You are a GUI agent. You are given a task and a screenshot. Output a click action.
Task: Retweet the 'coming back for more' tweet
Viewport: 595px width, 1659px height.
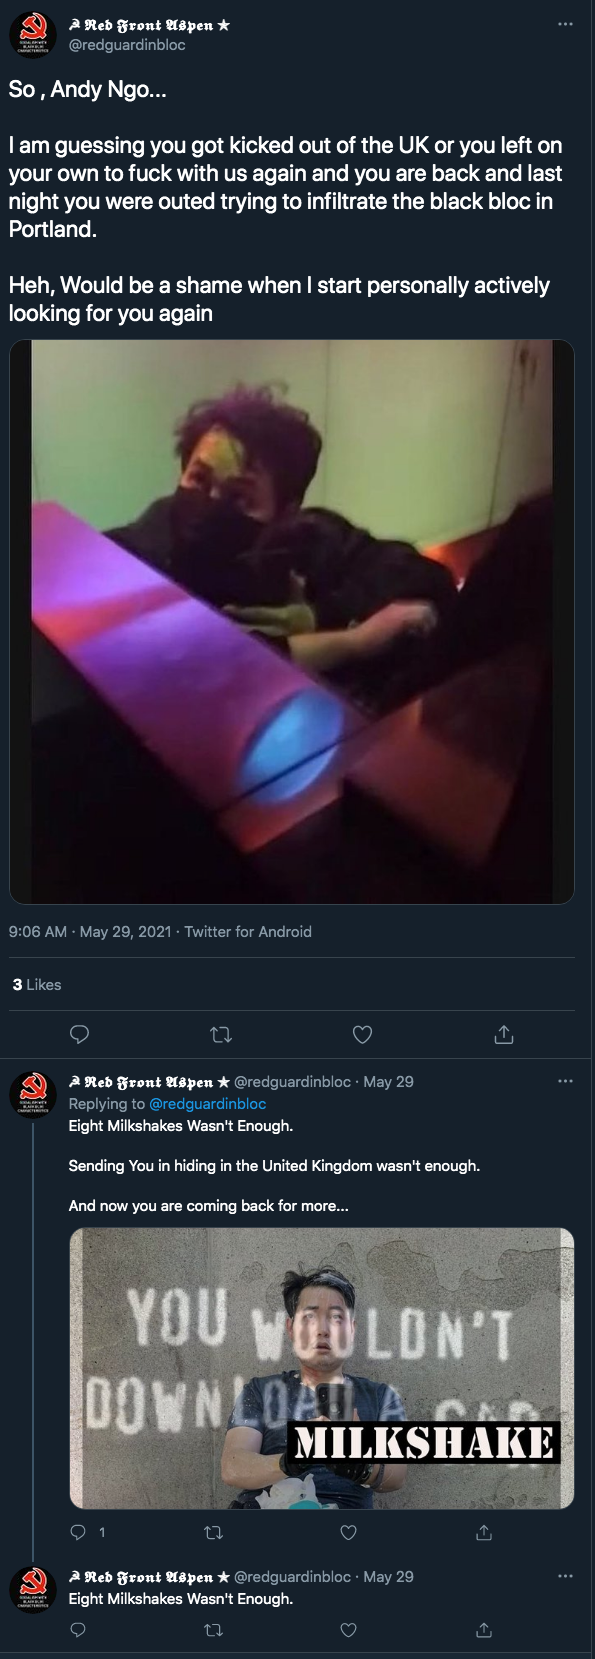(x=213, y=1532)
